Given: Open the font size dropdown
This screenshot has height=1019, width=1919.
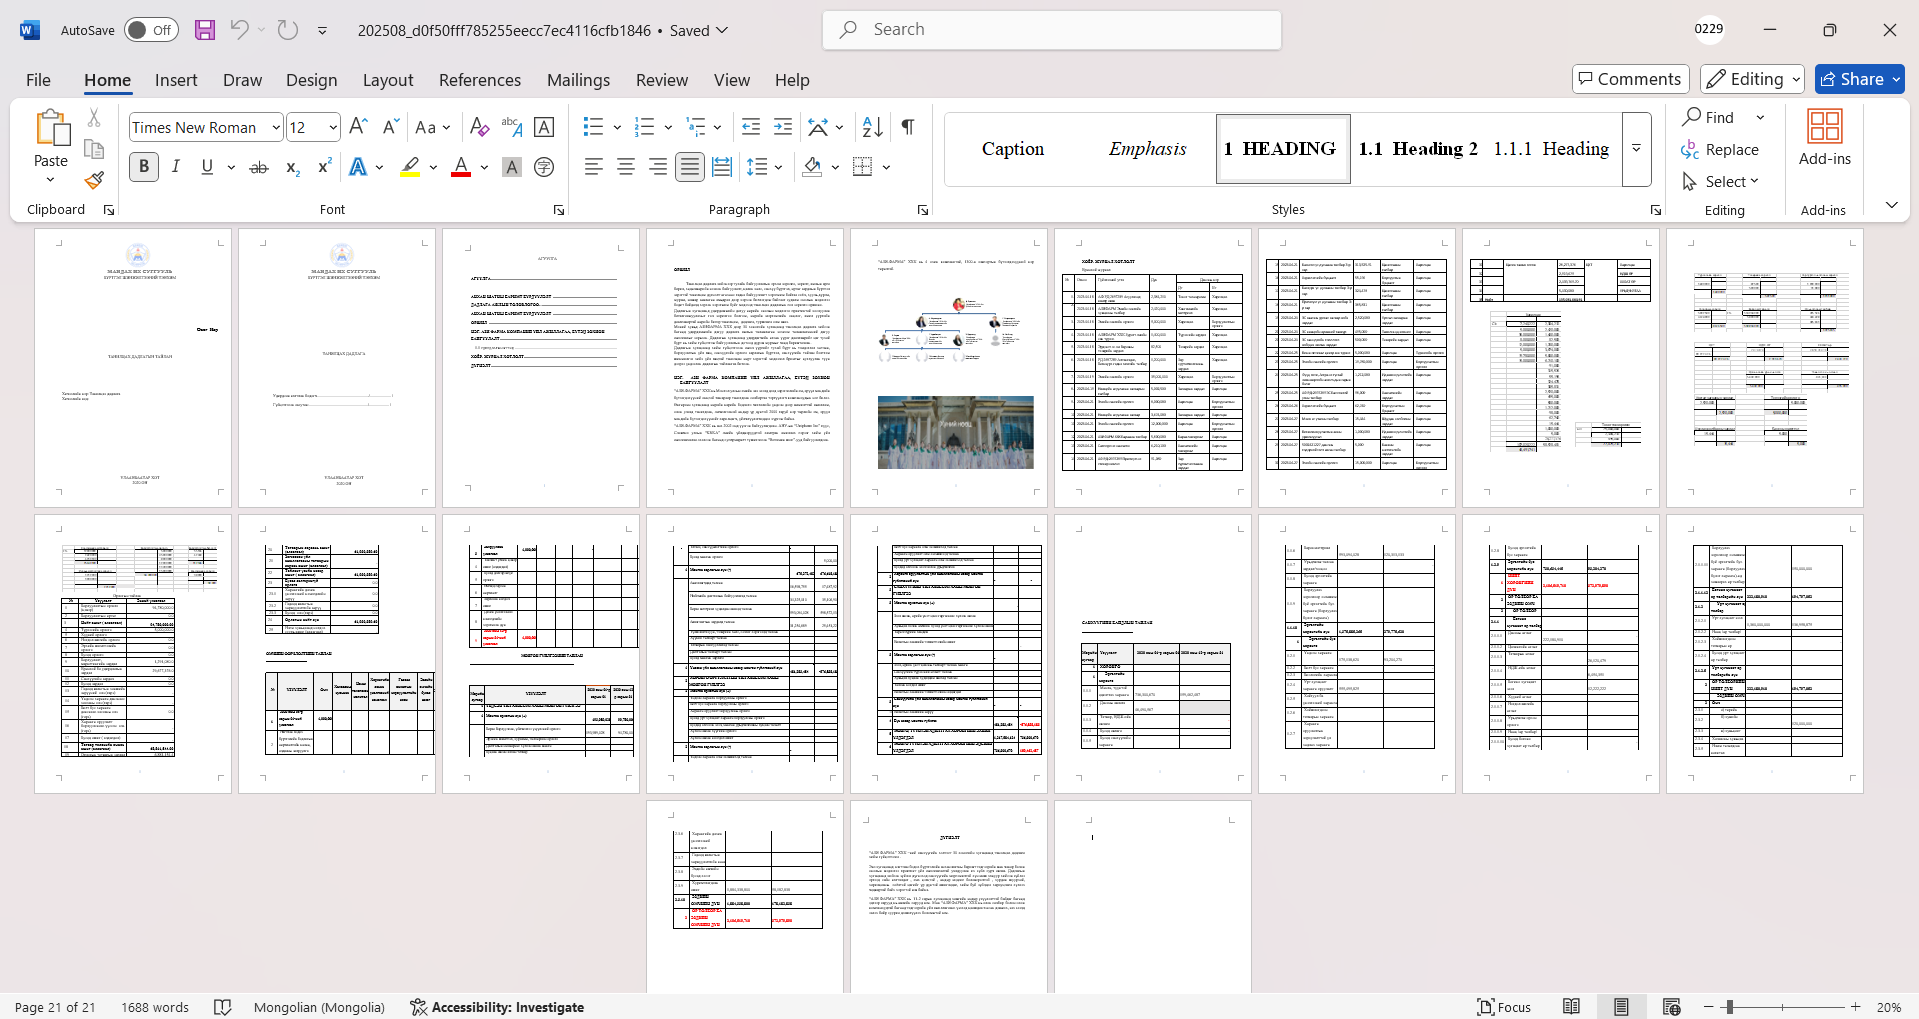Looking at the screenshot, I should click(x=332, y=127).
